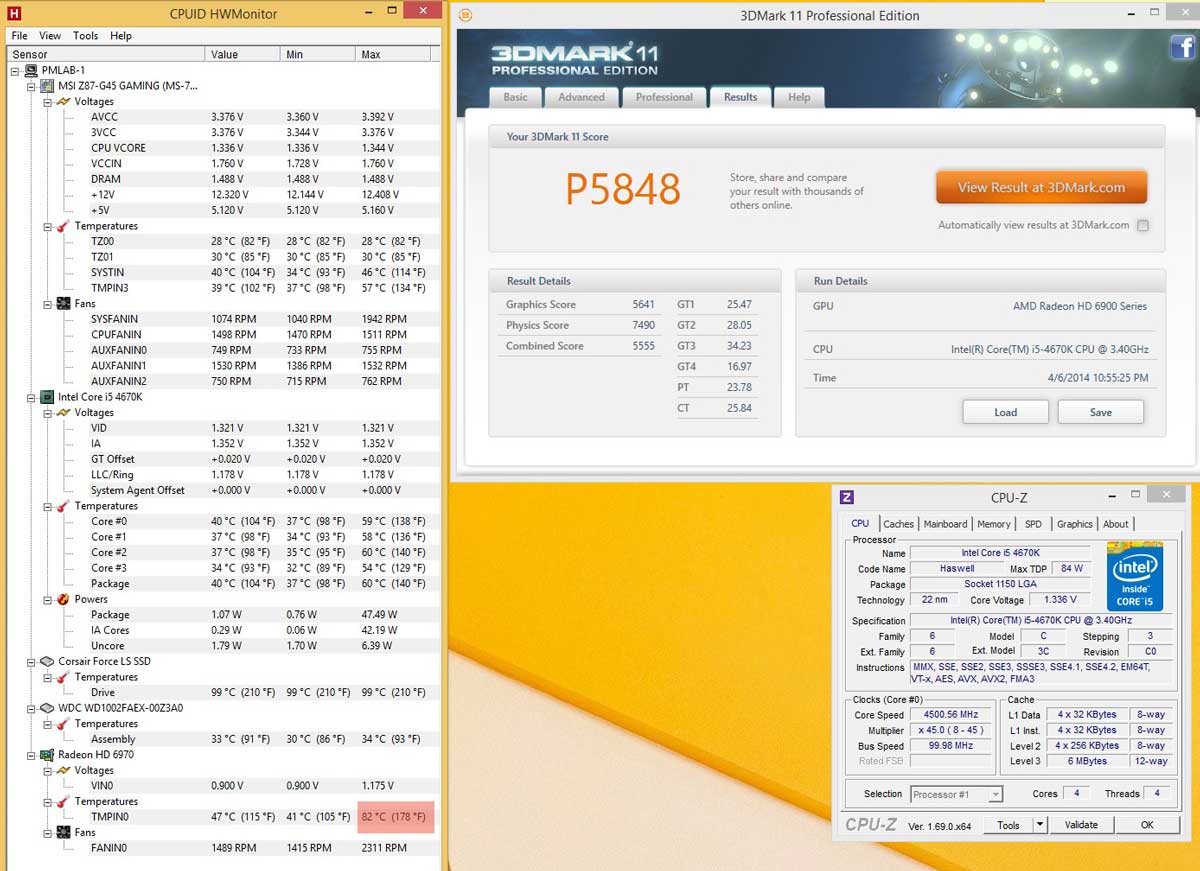Image resolution: width=1200 pixels, height=871 pixels.
Task: Click View Result at 3DMark.com button
Action: (x=1041, y=187)
